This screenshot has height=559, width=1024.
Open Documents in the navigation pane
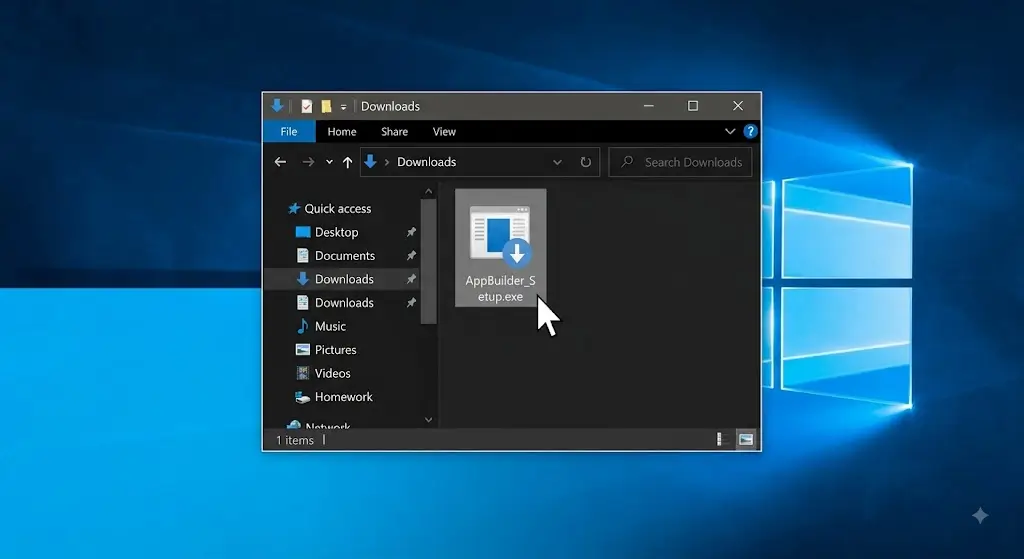click(345, 255)
